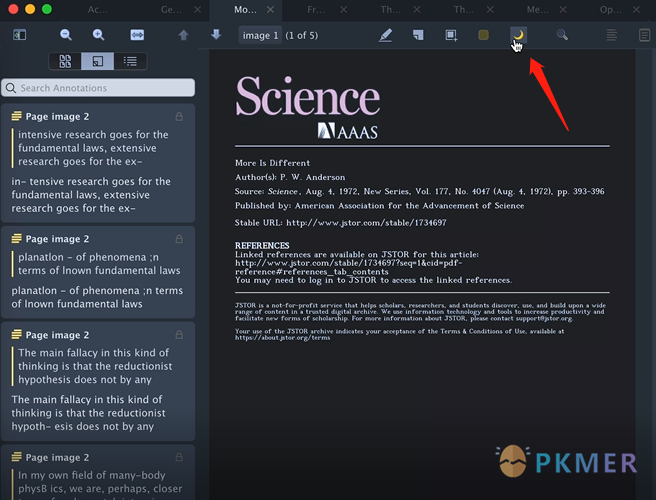656x500 pixels.
Task: Close the 'Ge...' tab
Action: pyautogui.click(x=197, y=10)
